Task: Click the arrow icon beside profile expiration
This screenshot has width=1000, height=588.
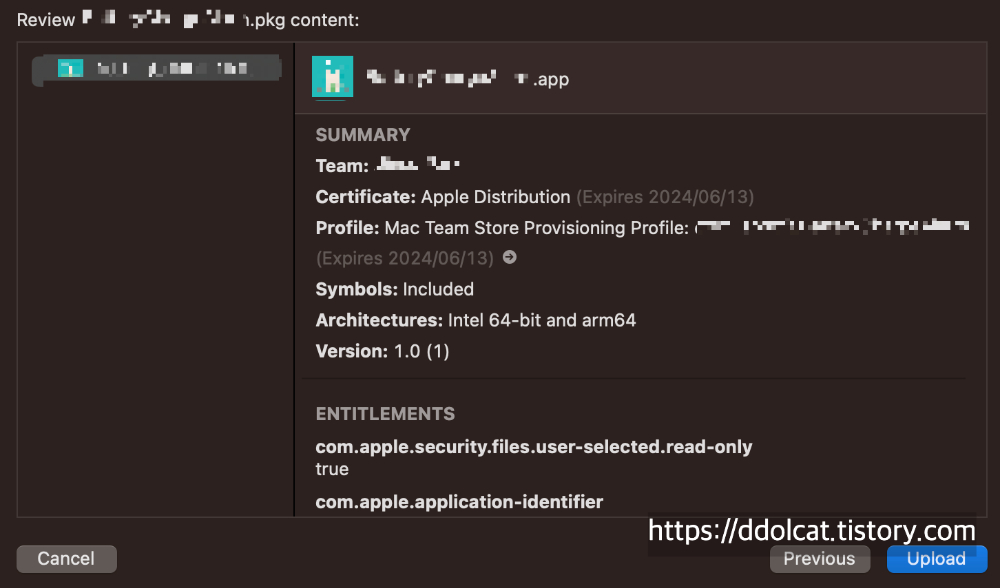Action: [509, 258]
